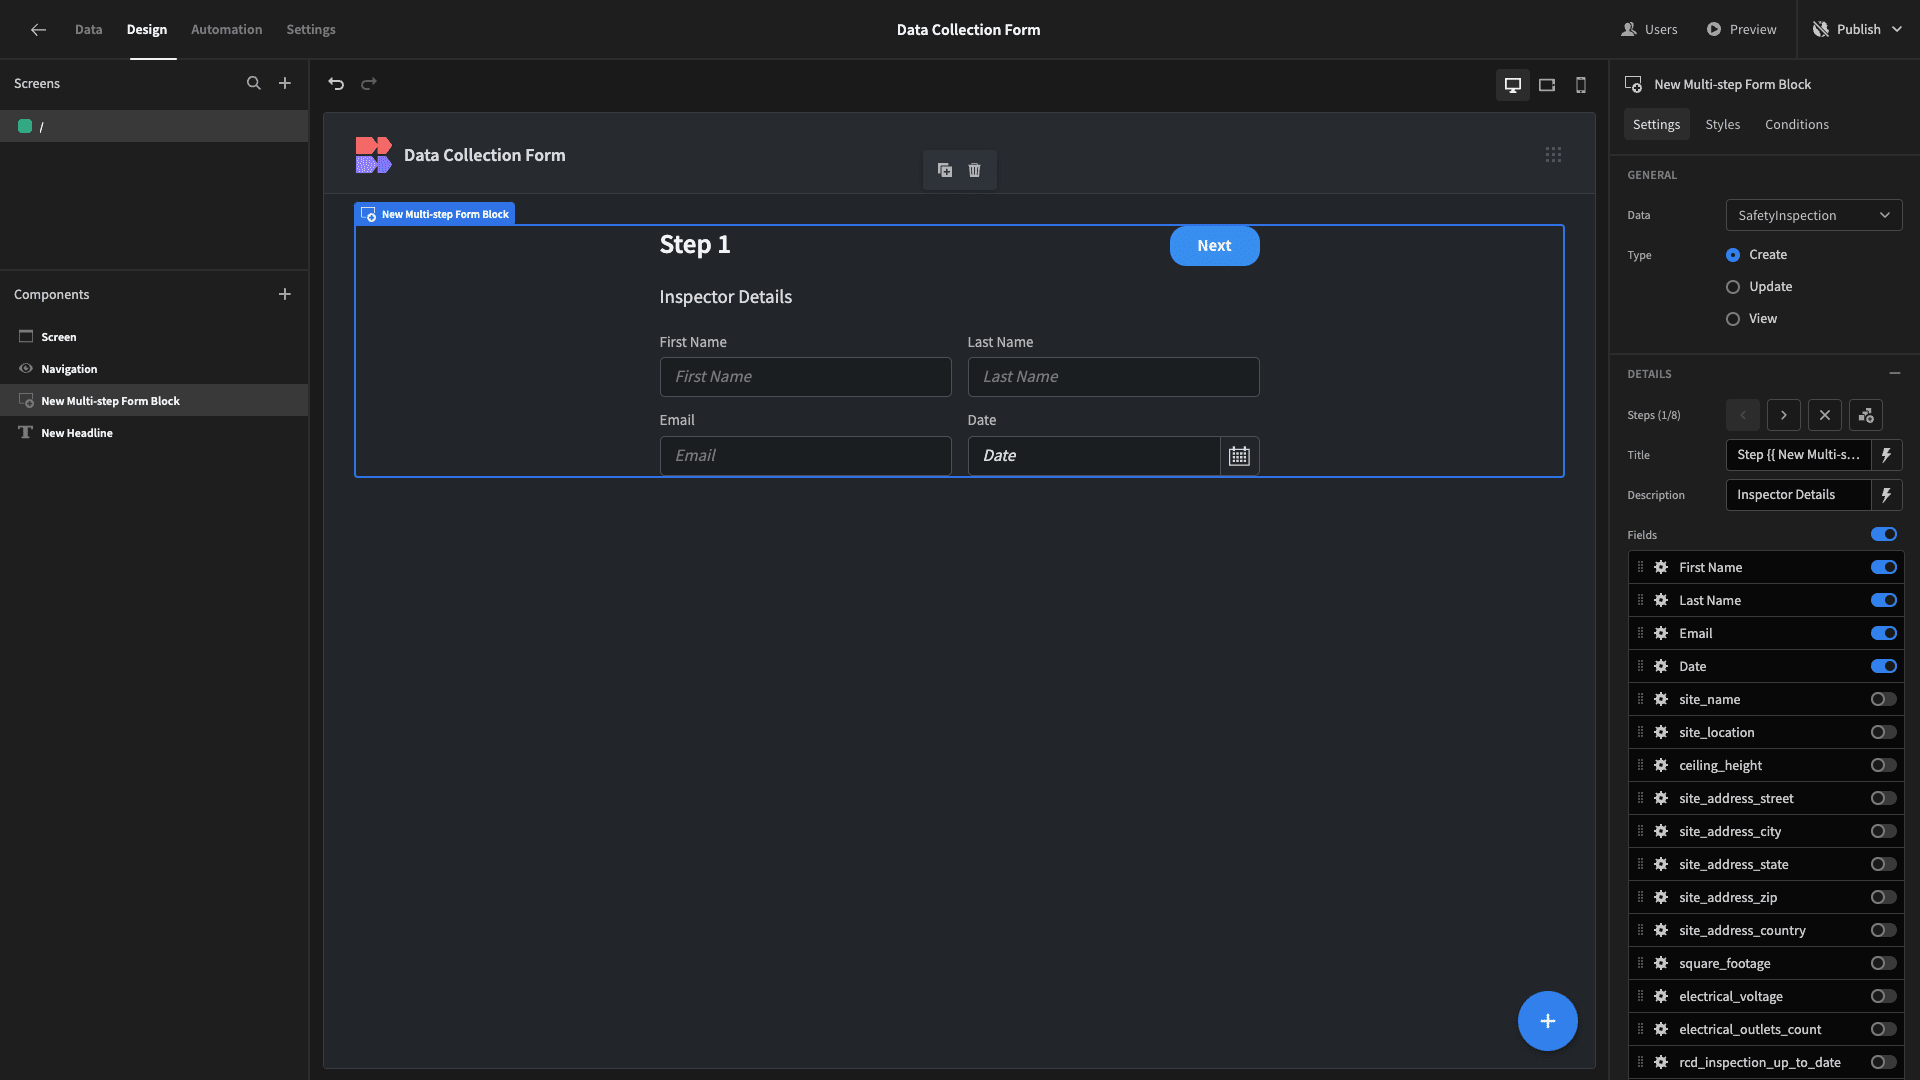Screen dimensions: 1920x1080
Task: Select the Update type radio button
Action: pyautogui.click(x=1733, y=287)
